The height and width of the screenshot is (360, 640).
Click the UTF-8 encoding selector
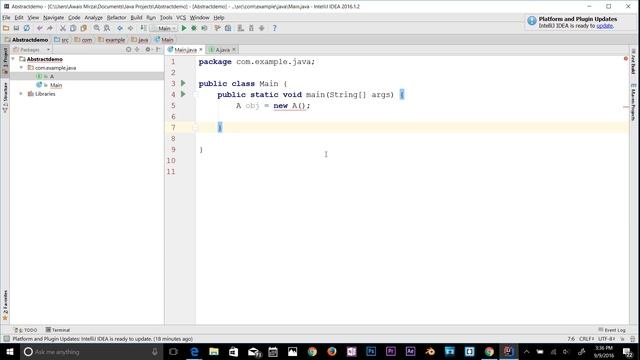point(607,339)
